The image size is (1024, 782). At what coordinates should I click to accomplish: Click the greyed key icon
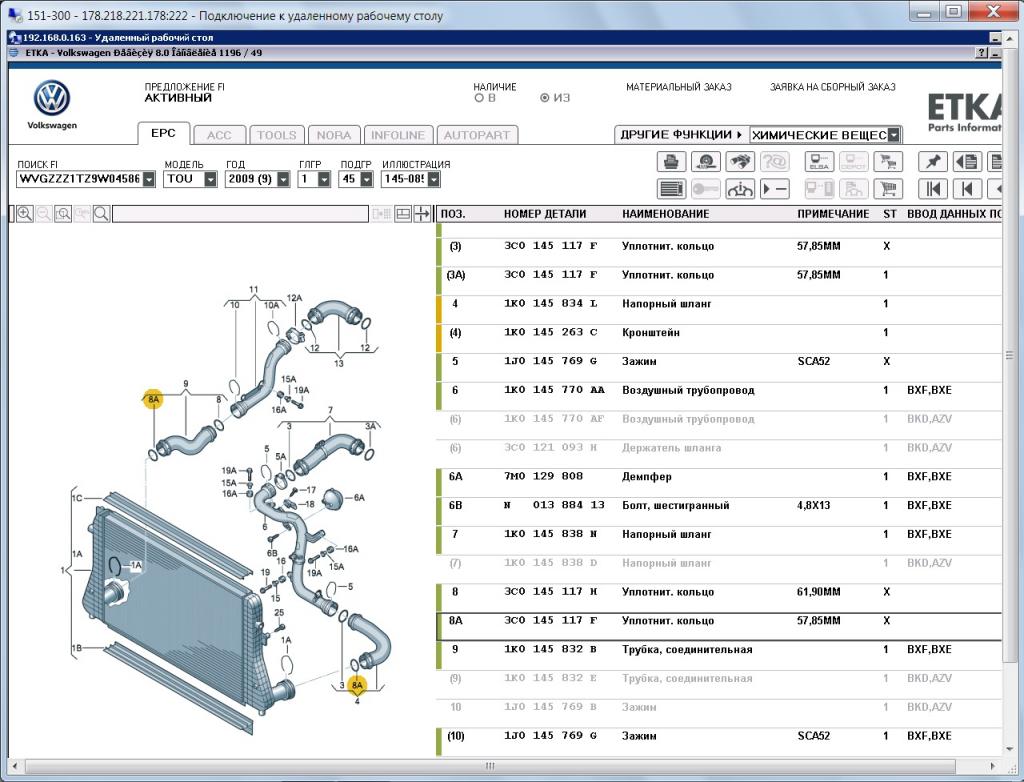[705, 189]
